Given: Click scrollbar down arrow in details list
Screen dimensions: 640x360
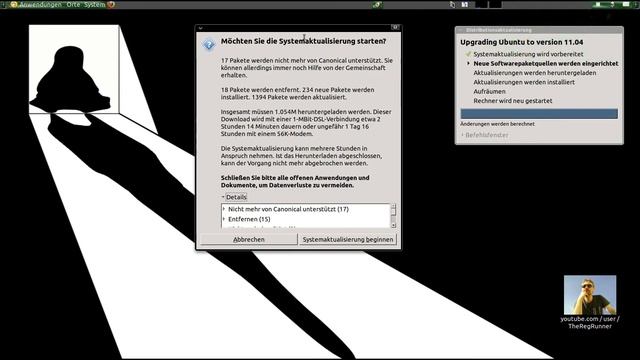Looking at the screenshot, I should click(x=393, y=225).
